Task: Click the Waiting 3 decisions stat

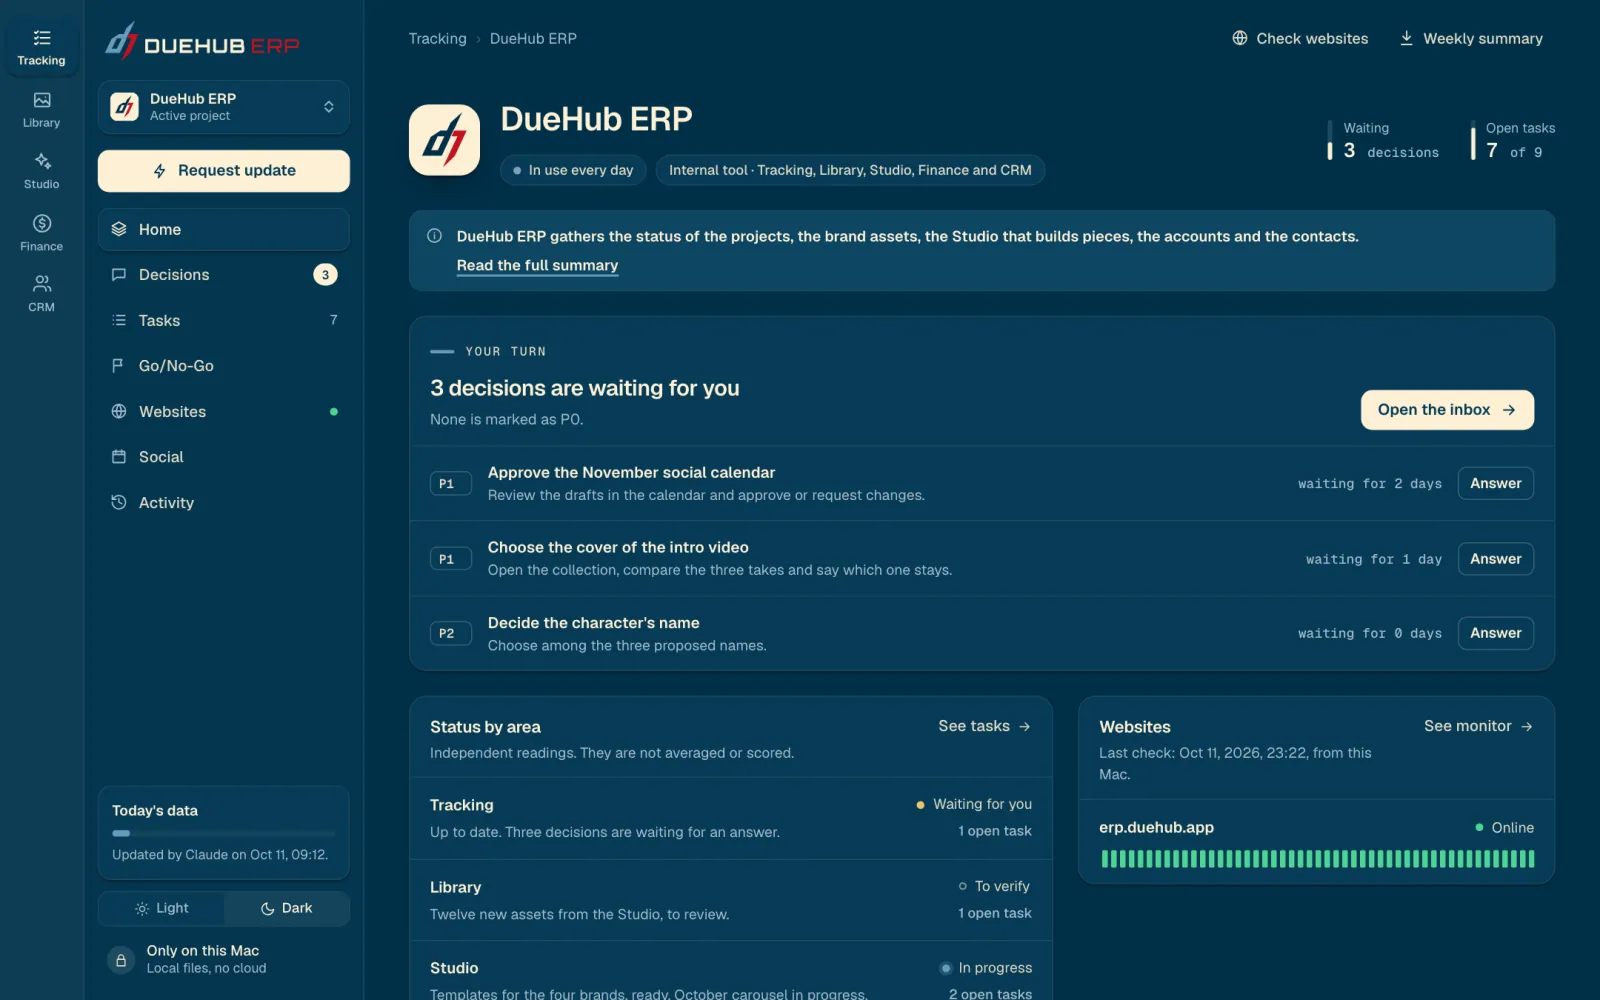Action: [1384, 140]
